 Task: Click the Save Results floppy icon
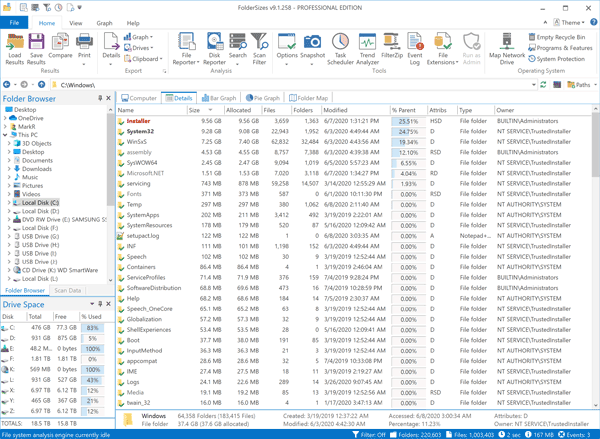[x=36, y=49]
